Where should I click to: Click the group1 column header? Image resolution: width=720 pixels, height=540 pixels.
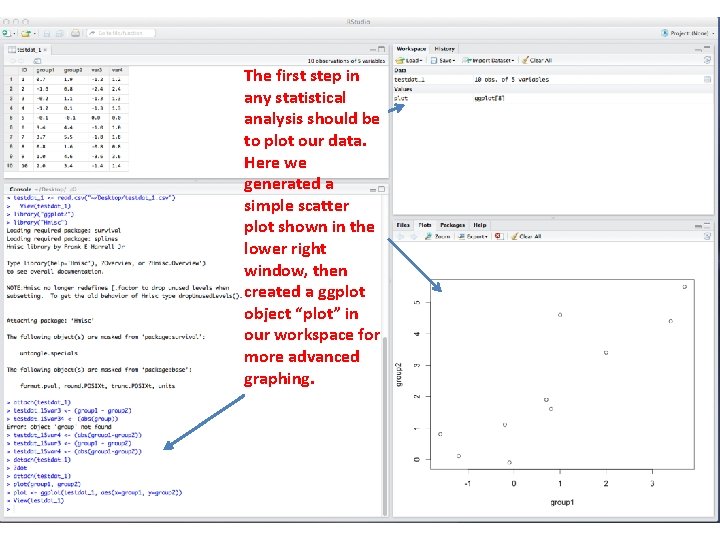[x=45, y=70]
